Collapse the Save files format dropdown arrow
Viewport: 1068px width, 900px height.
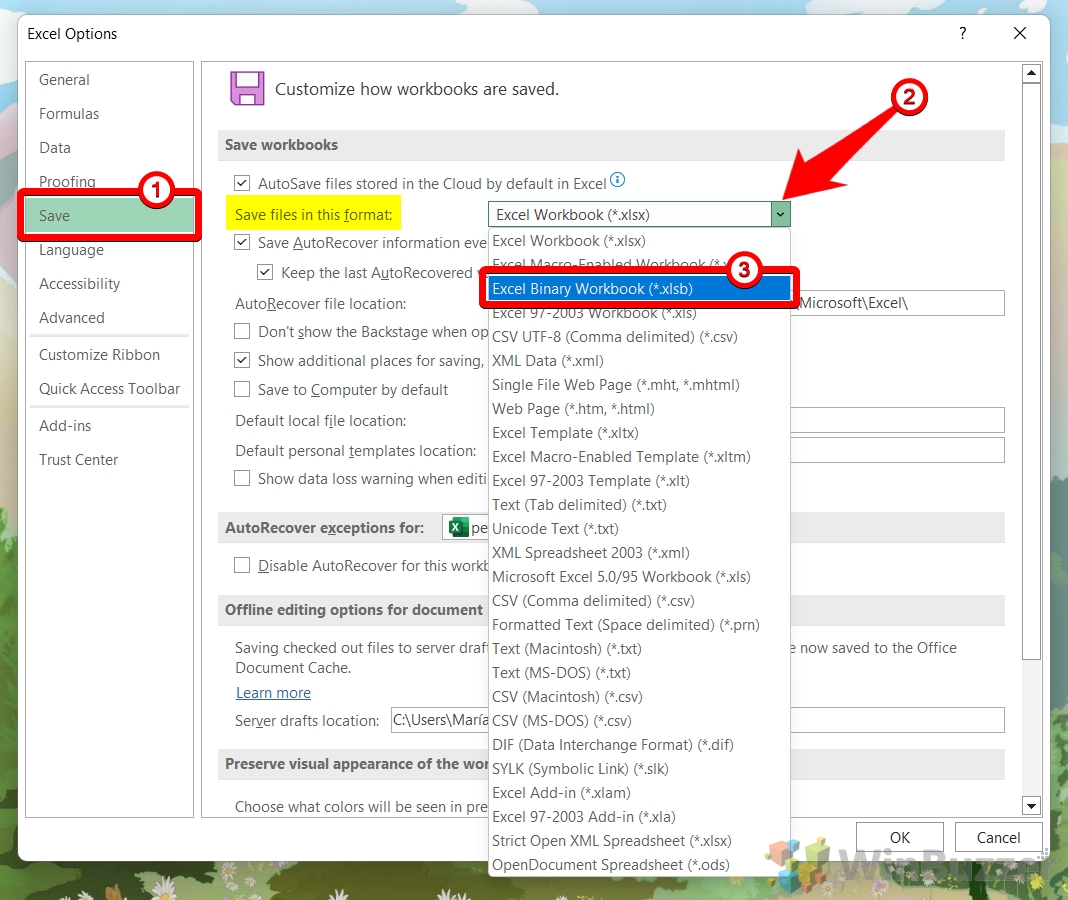coord(781,215)
